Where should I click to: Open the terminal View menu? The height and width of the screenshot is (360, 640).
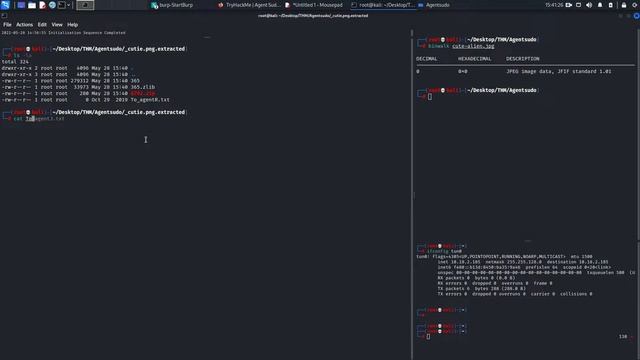57,24
